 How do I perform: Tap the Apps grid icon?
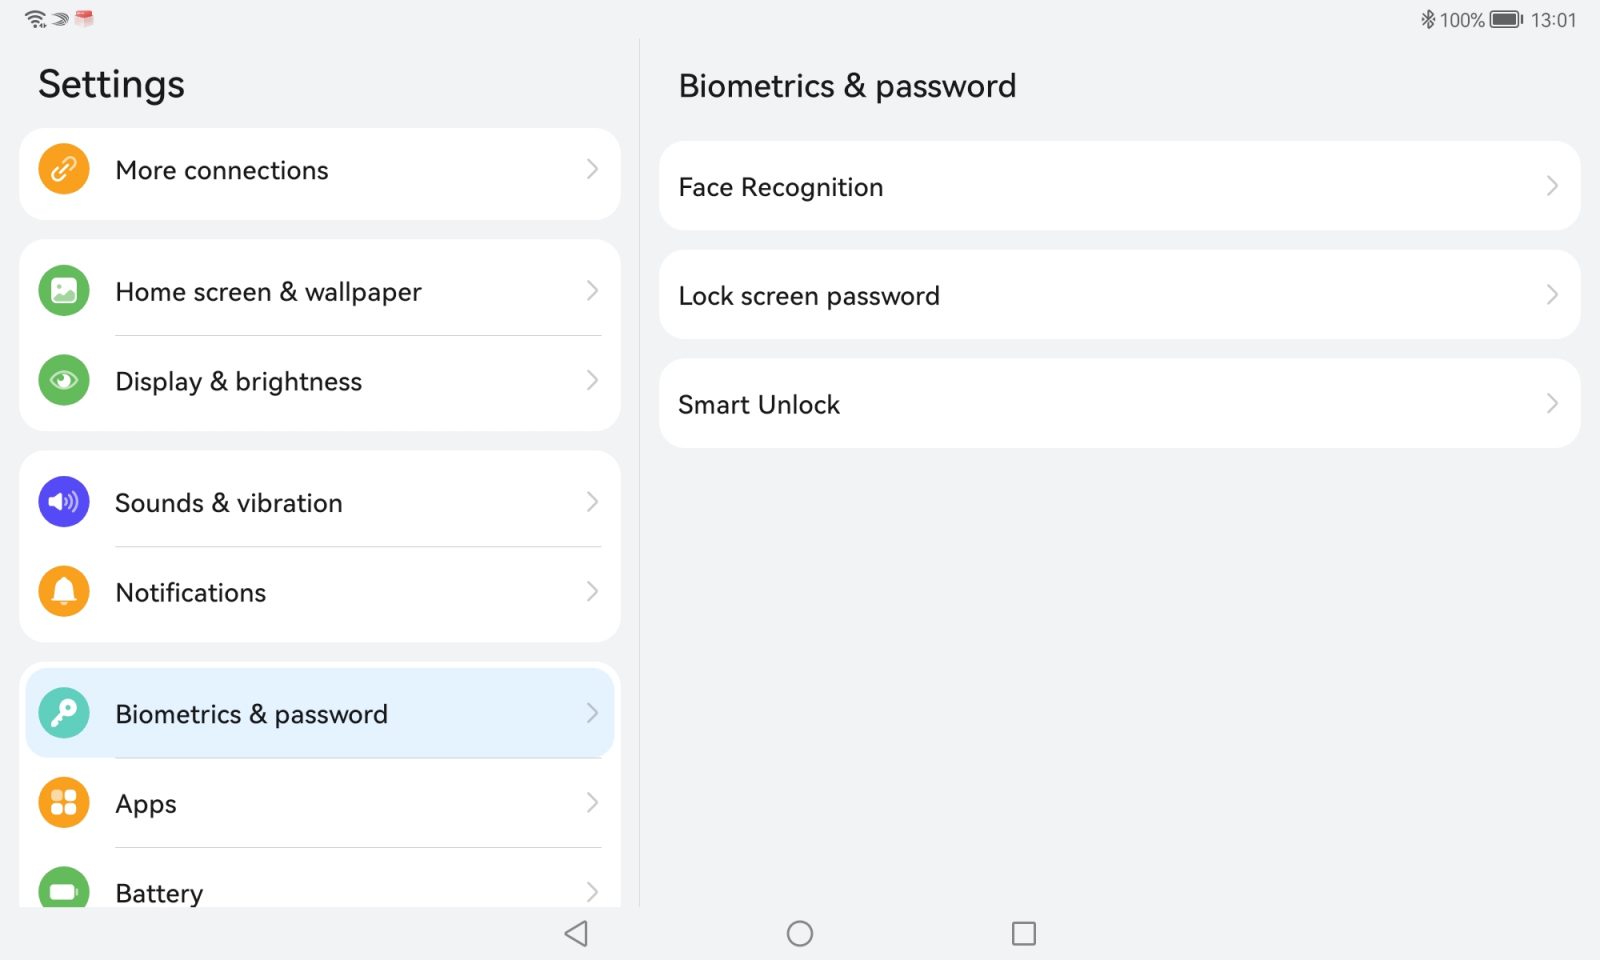64,803
